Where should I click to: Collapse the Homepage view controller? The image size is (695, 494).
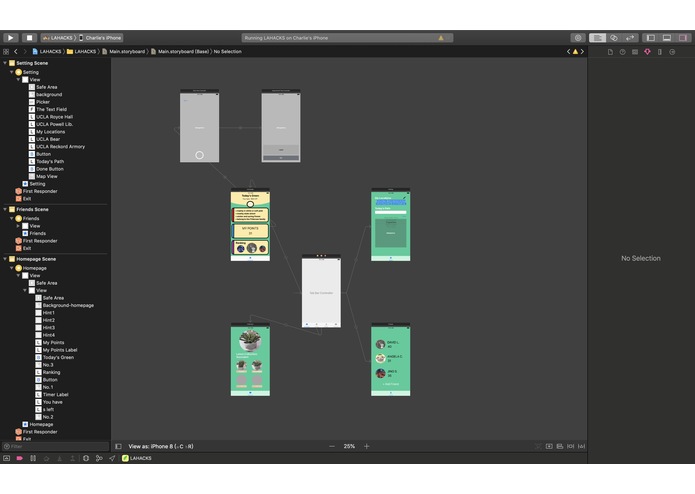tap(12, 268)
